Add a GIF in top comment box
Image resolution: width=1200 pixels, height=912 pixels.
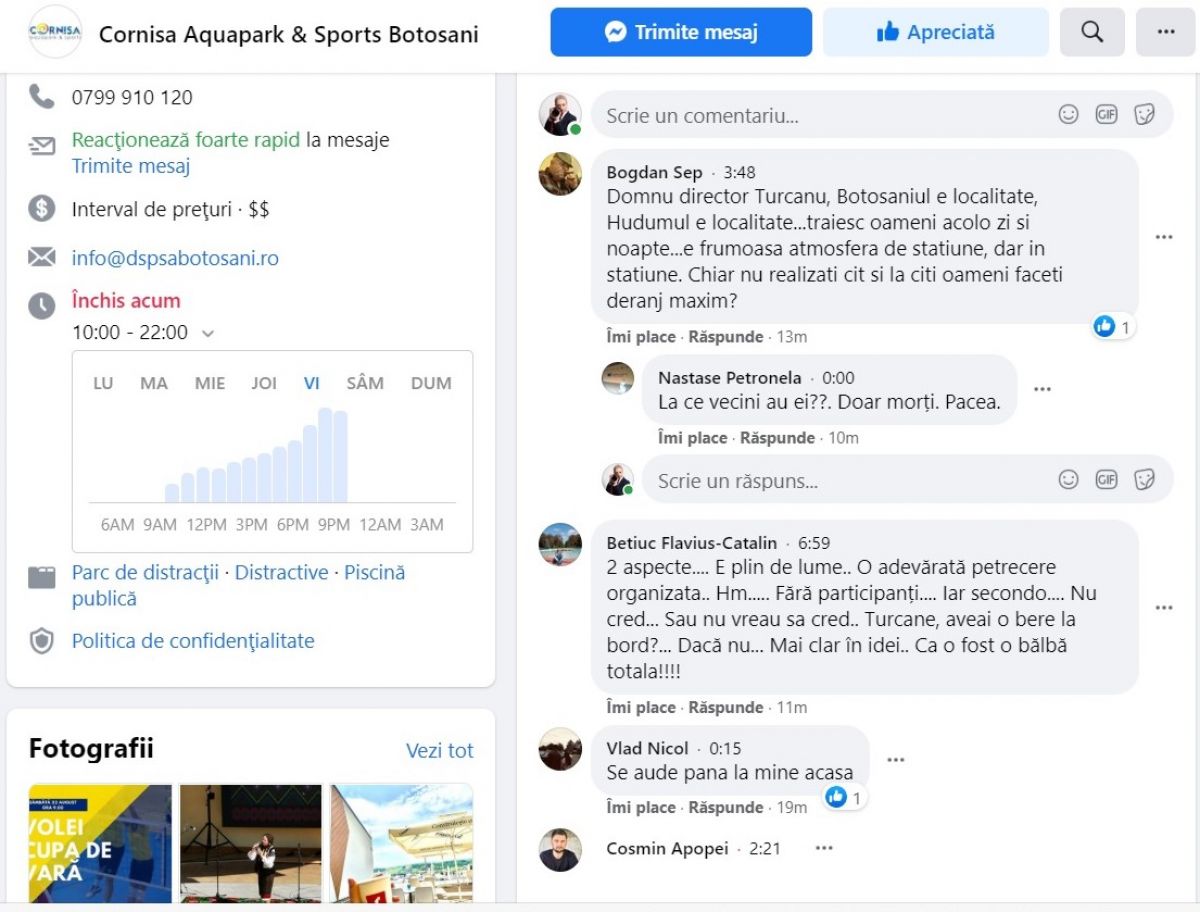pyautogui.click(x=1106, y=115)
